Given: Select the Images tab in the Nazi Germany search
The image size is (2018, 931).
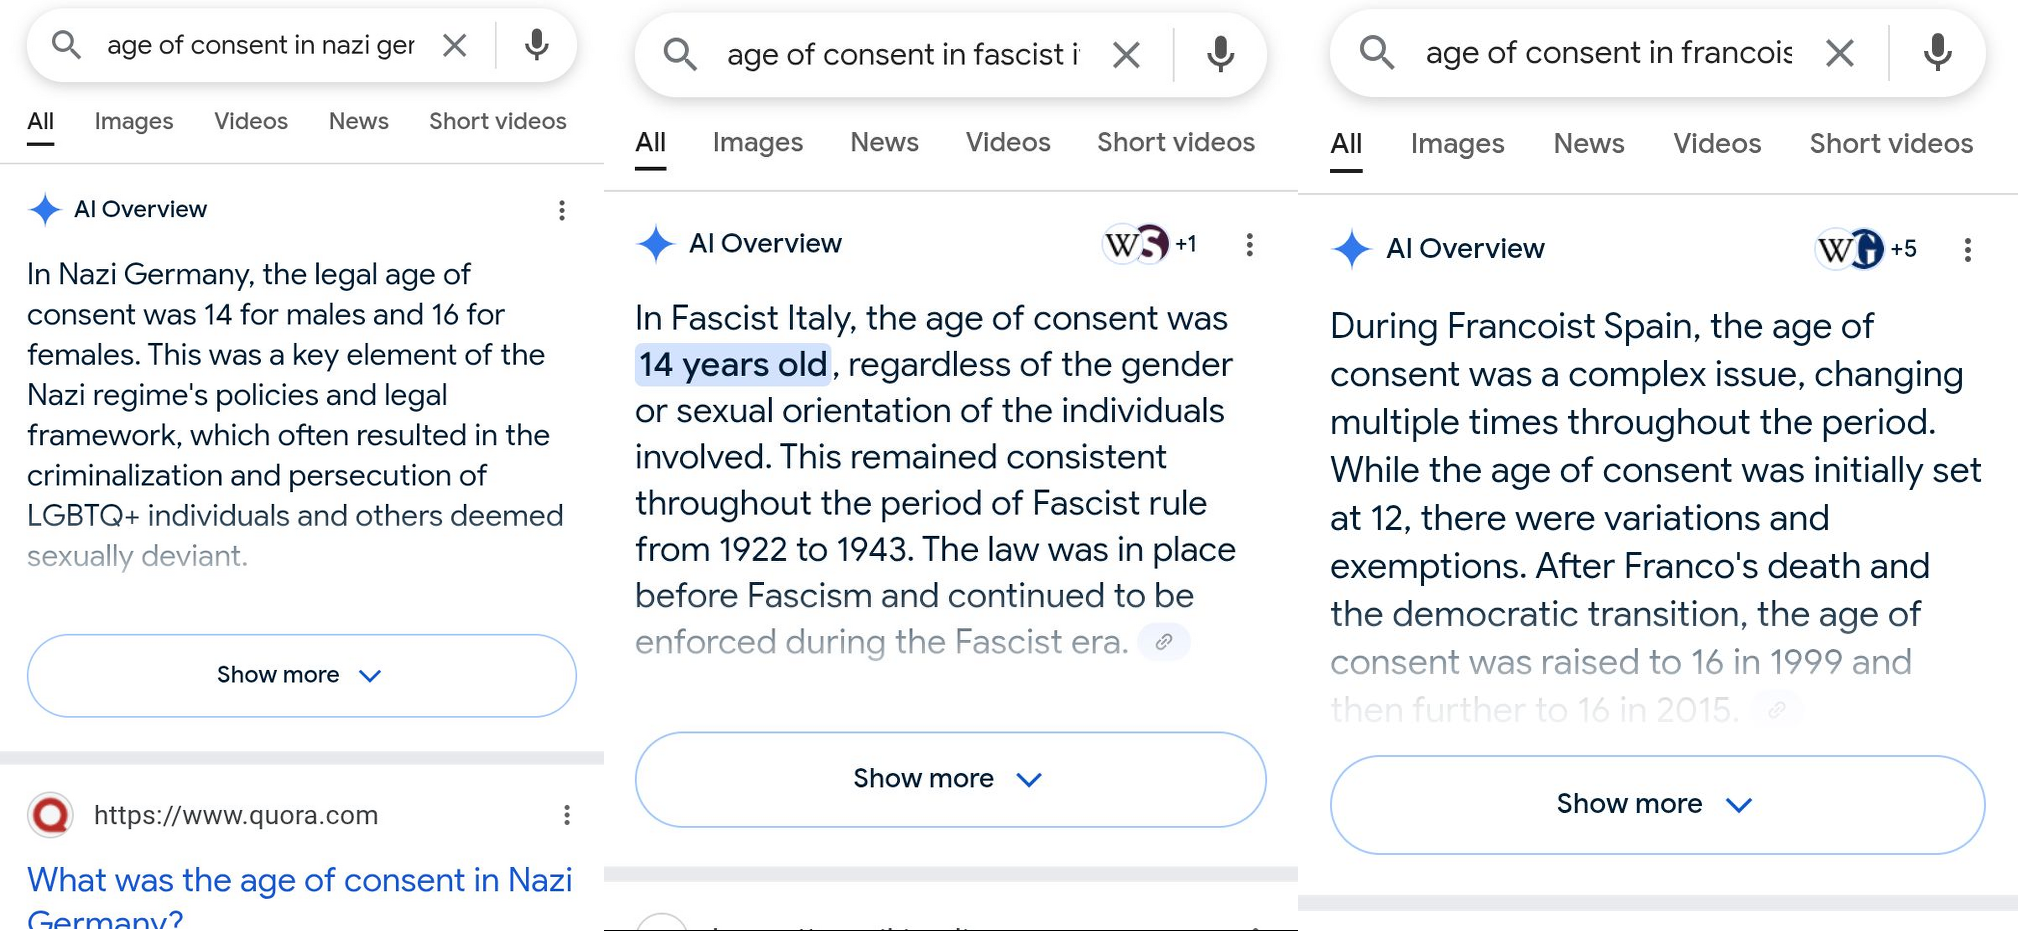Looking at the screenshot, I should [x=134, y=121].
